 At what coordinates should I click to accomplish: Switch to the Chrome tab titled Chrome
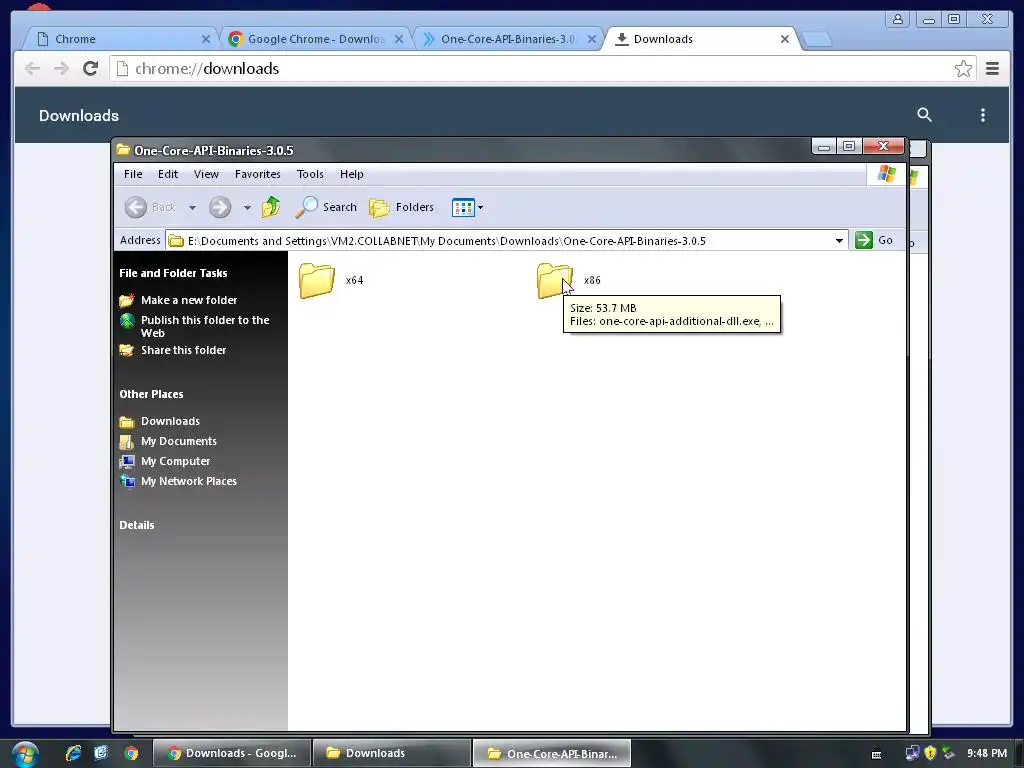tap(120, 39)
